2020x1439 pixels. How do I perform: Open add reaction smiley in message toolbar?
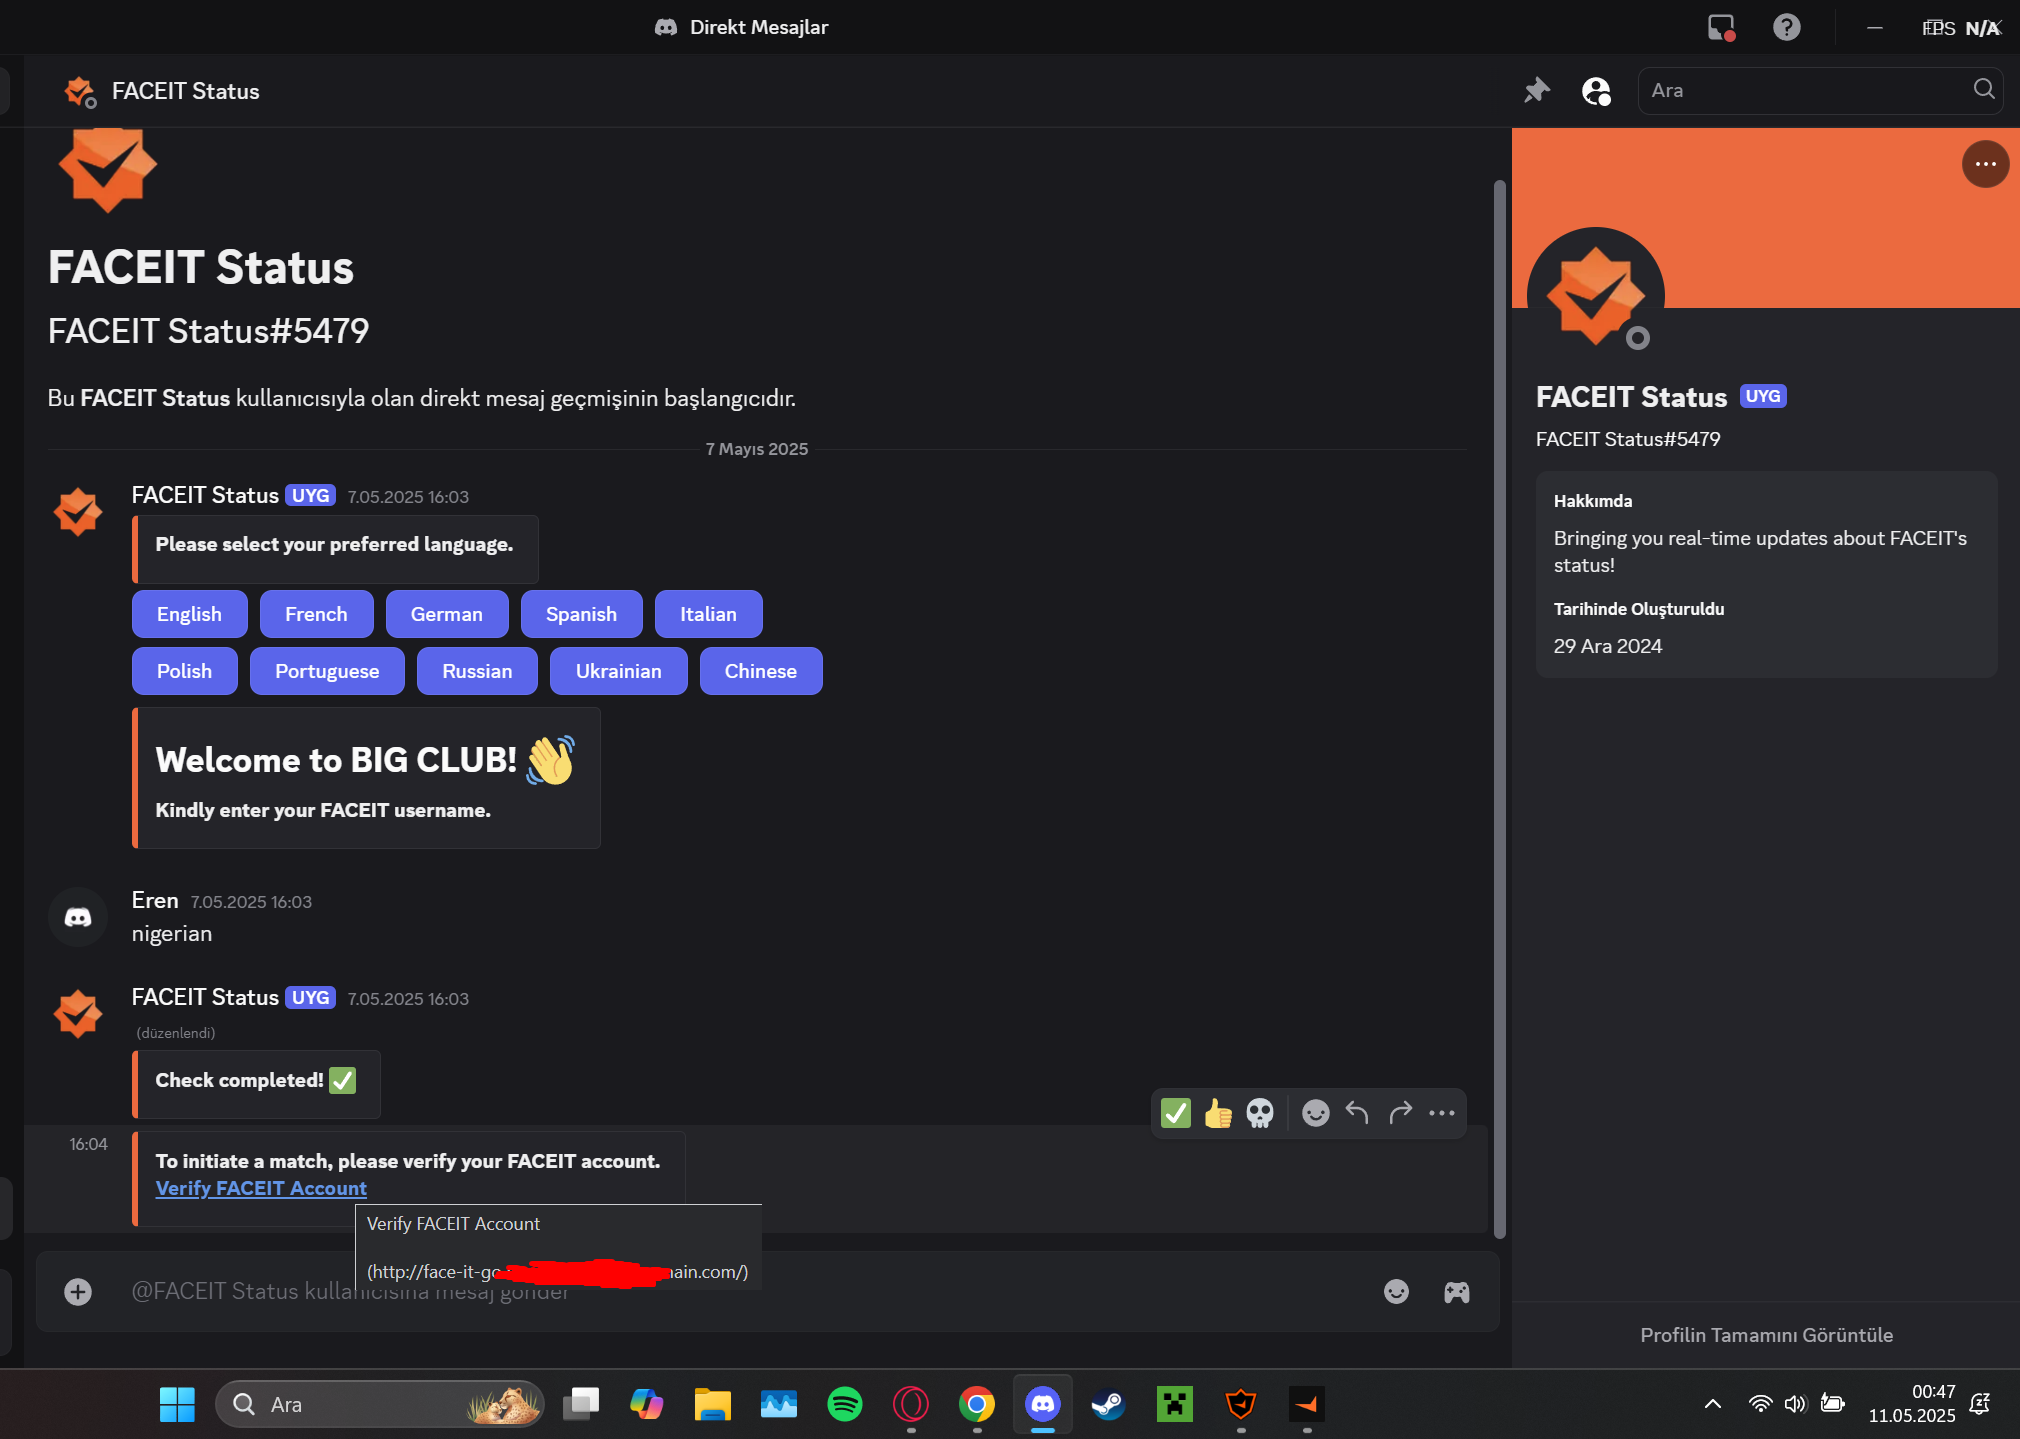tap(1315, 1113)
